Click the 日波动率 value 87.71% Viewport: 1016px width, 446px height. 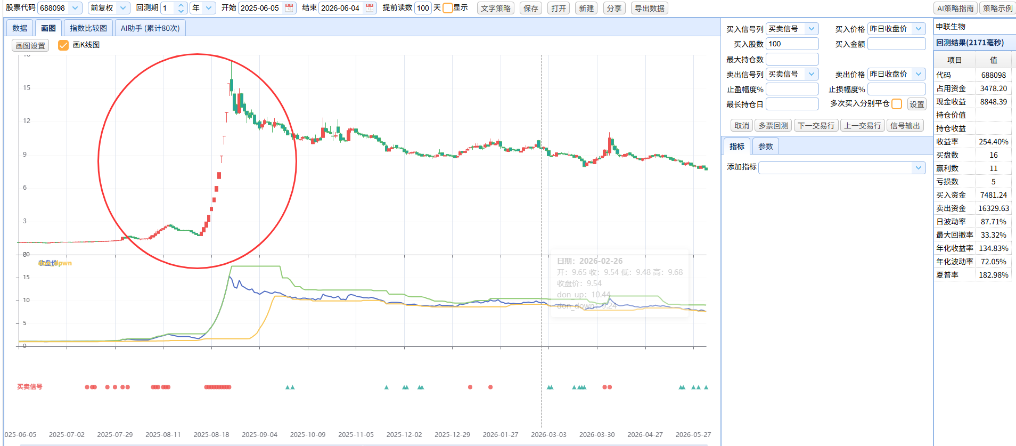[x=995, y=222]
